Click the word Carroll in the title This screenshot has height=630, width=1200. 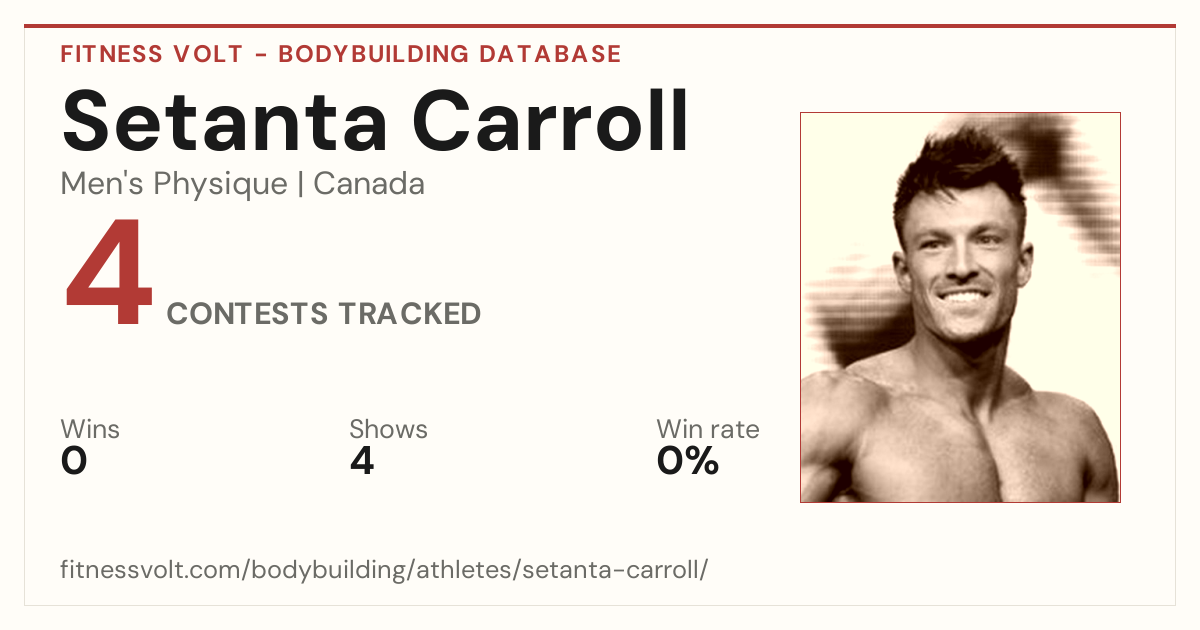tap(551, 122)
